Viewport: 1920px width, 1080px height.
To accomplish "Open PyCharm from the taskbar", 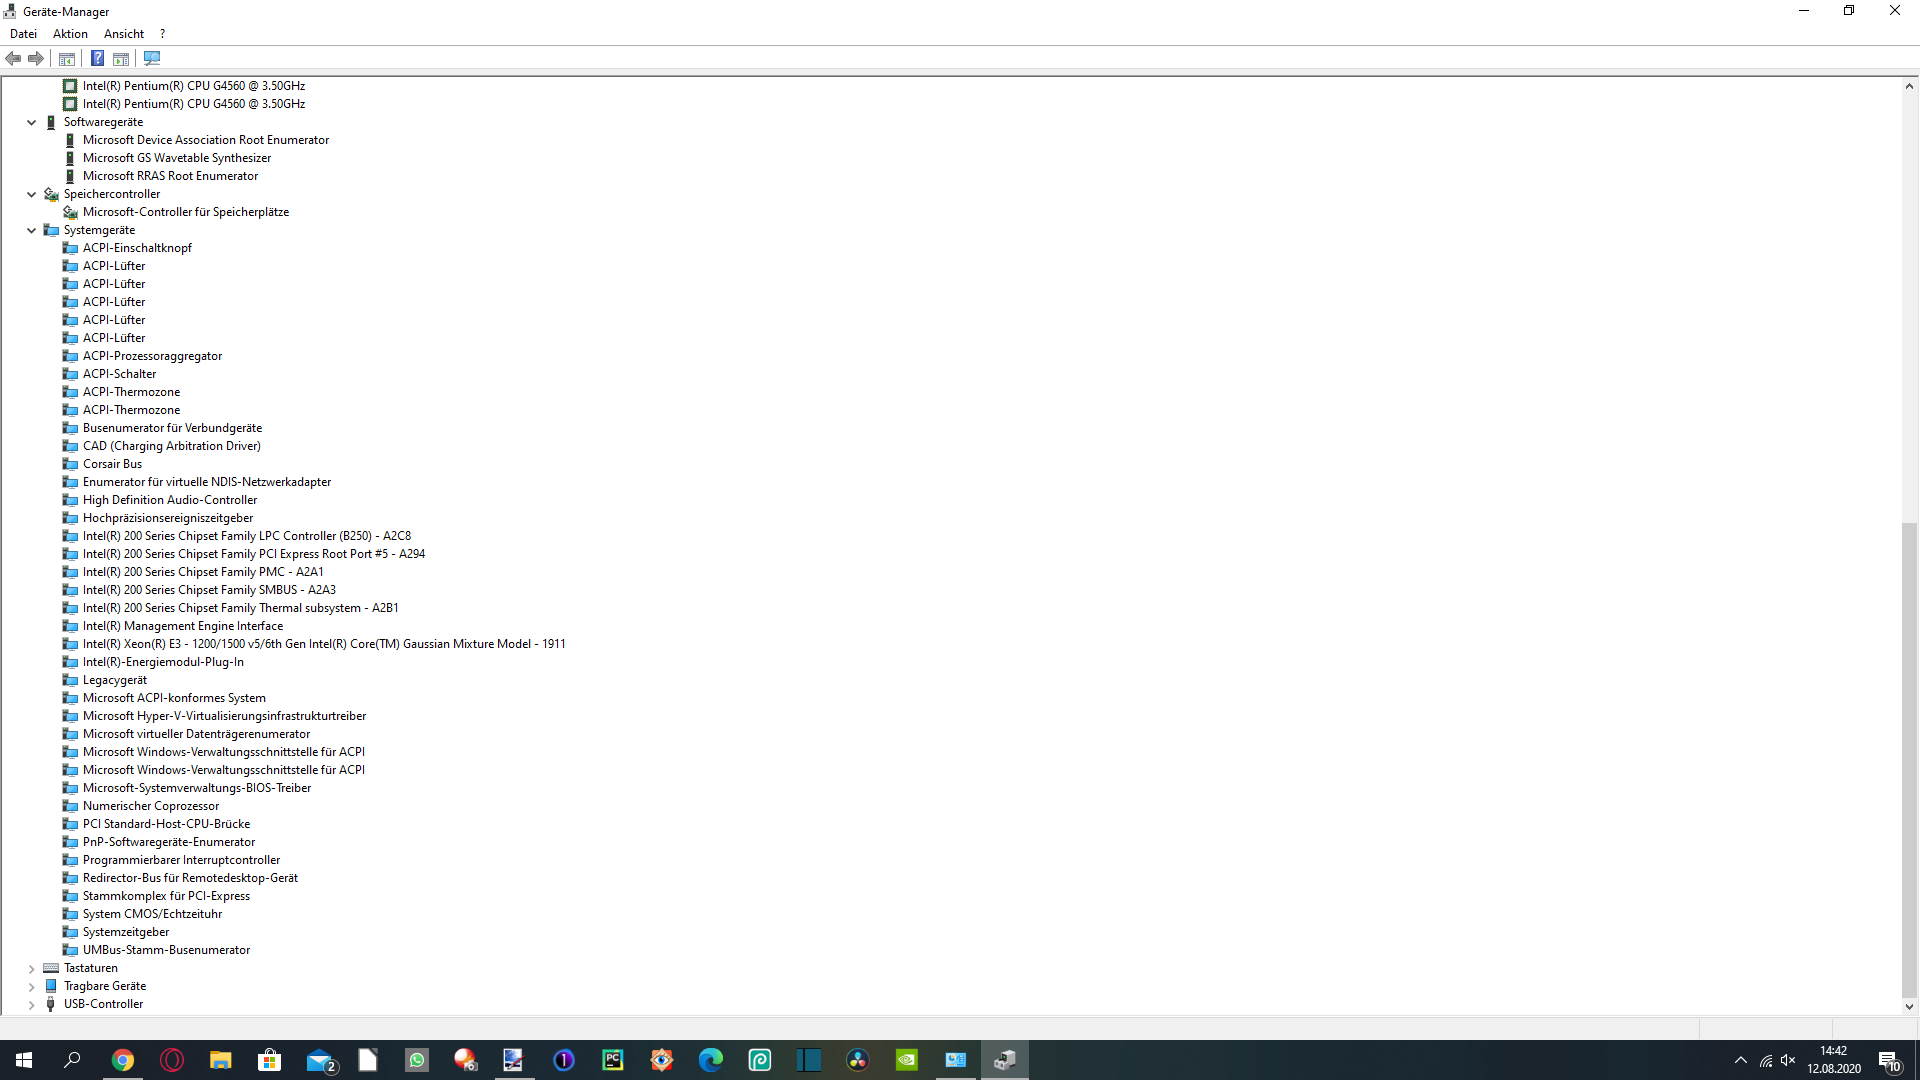I will pyautogui.click(x=612, y=1060).
